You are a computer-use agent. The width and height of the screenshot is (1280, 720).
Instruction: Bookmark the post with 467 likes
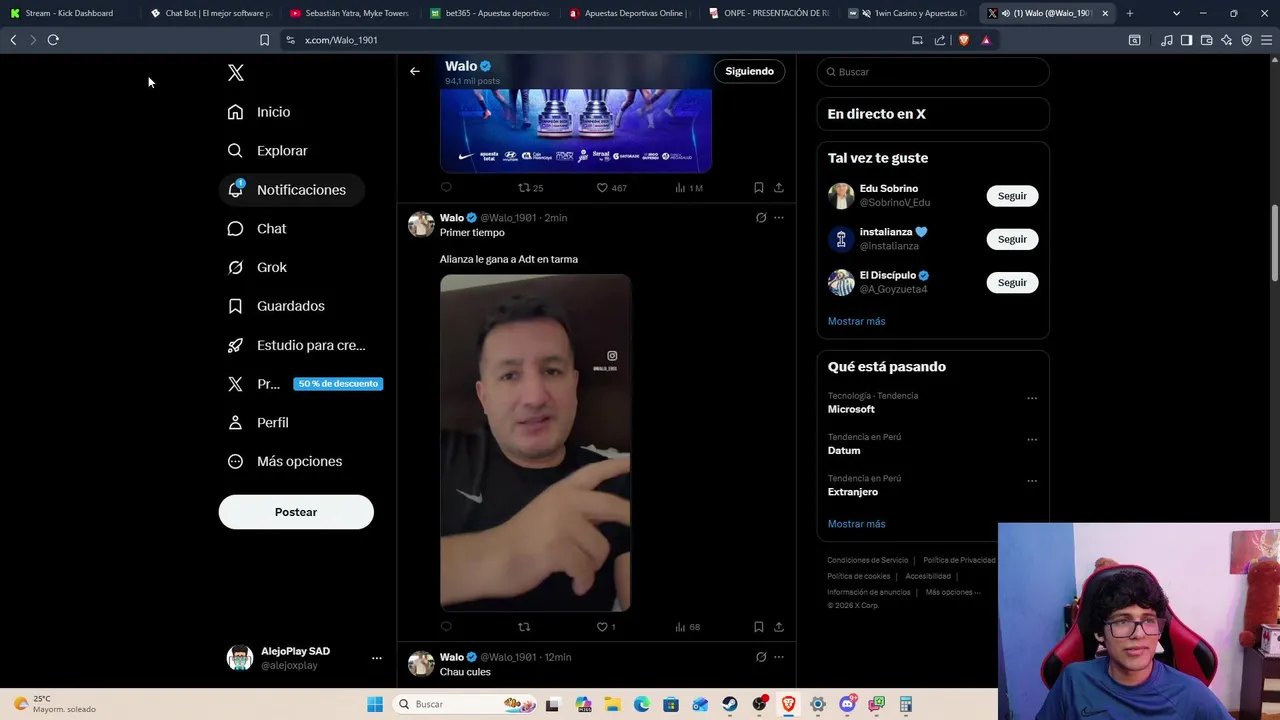[x=759, y=188]
